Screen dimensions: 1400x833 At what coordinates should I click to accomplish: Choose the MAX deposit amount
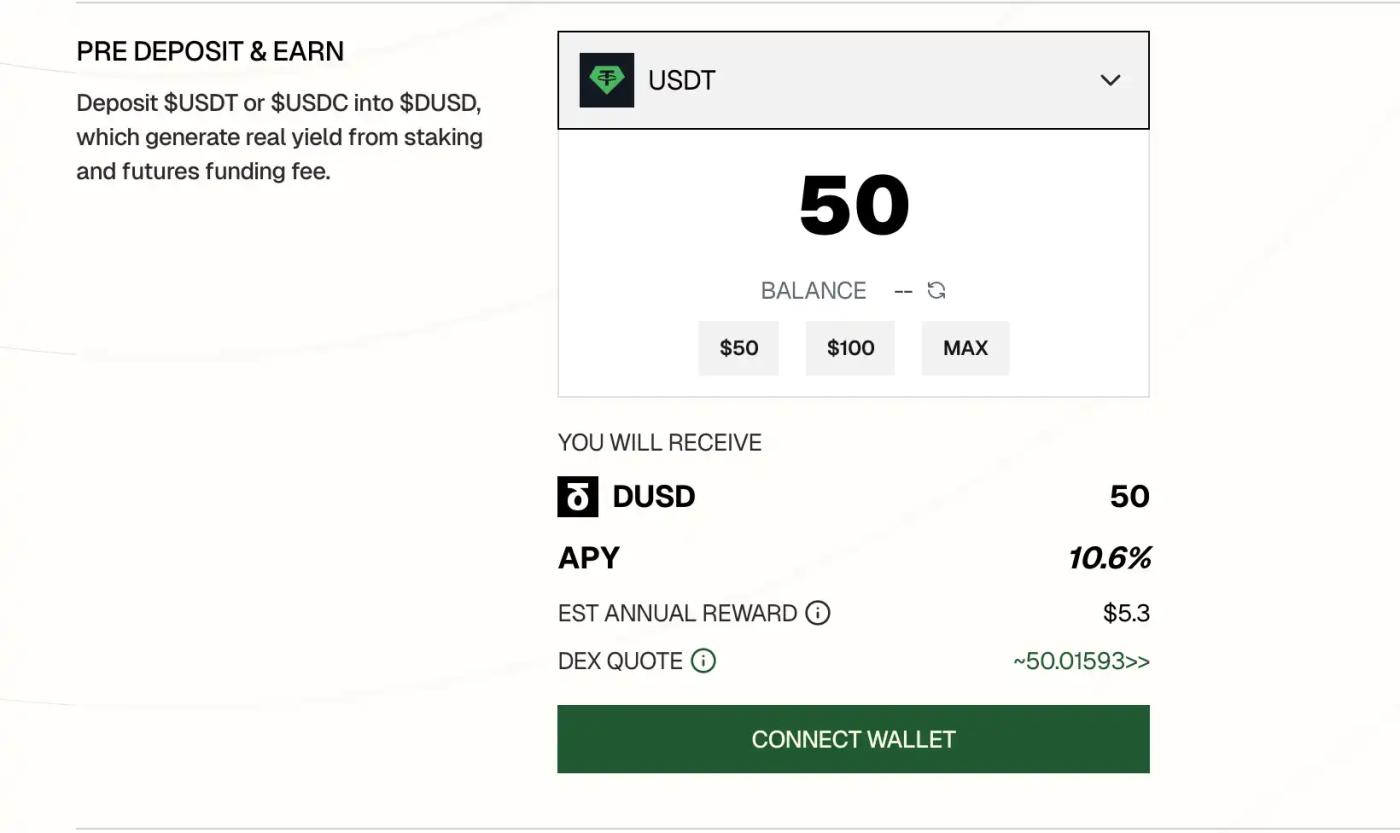click(965, 348)
